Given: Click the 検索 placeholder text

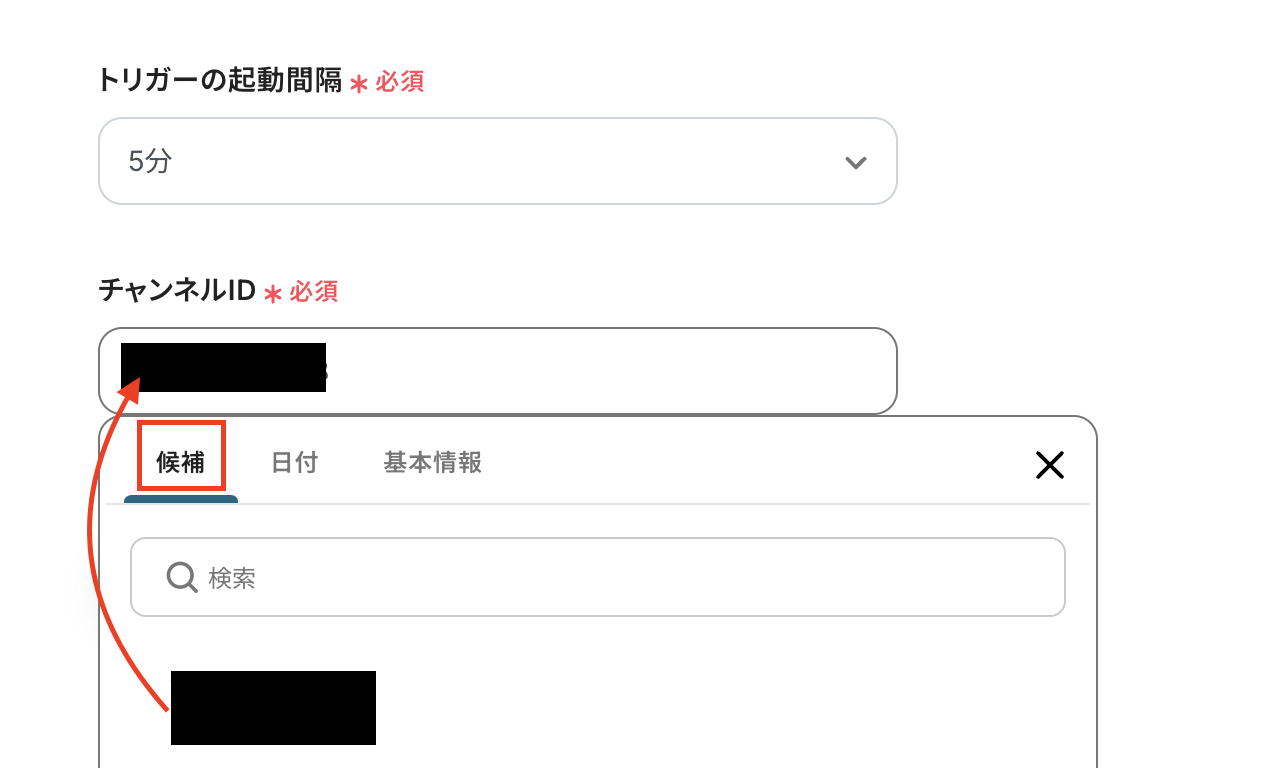Looking at the screenshot, I should tap(232, 578).
